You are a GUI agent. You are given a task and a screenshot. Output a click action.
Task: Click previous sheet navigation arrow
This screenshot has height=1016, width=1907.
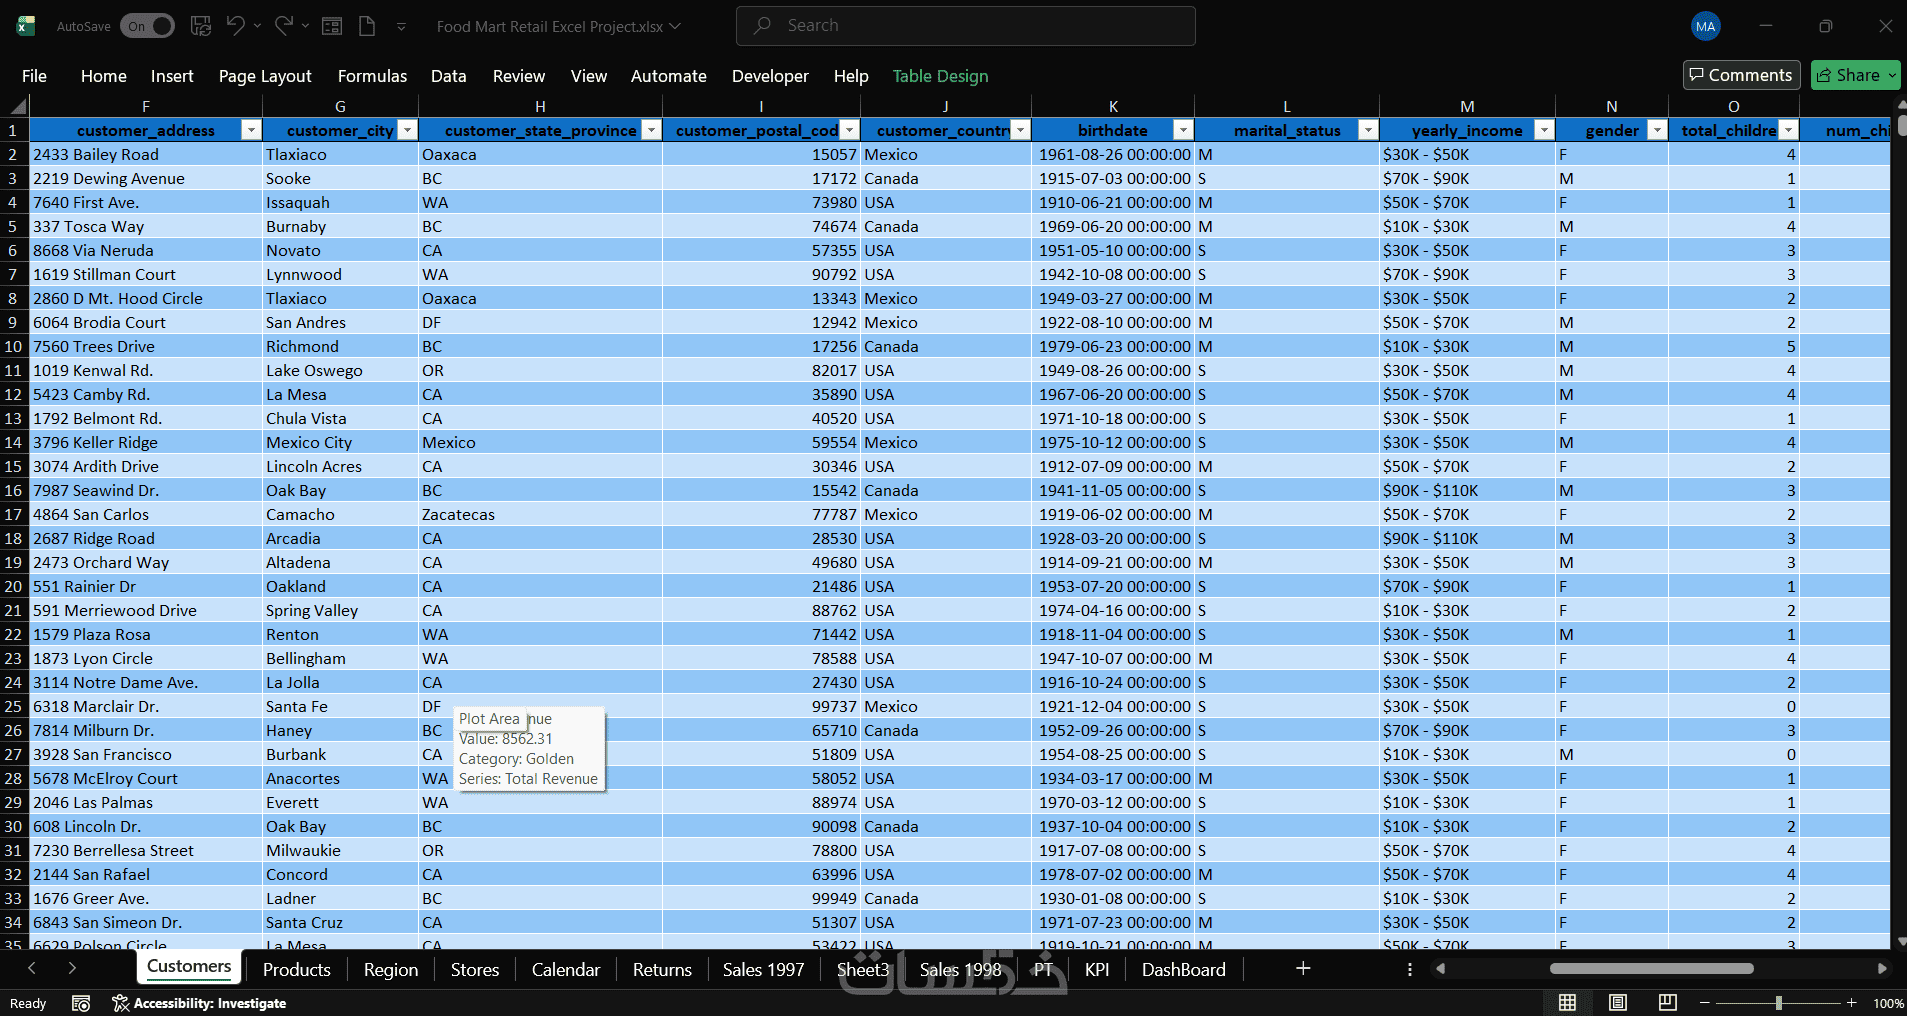(32, 968)
